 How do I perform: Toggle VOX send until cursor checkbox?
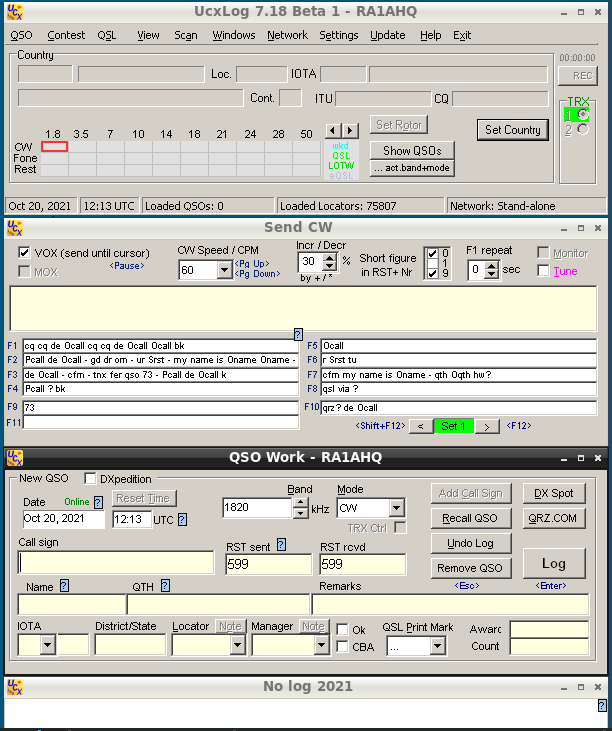(24, 253)
